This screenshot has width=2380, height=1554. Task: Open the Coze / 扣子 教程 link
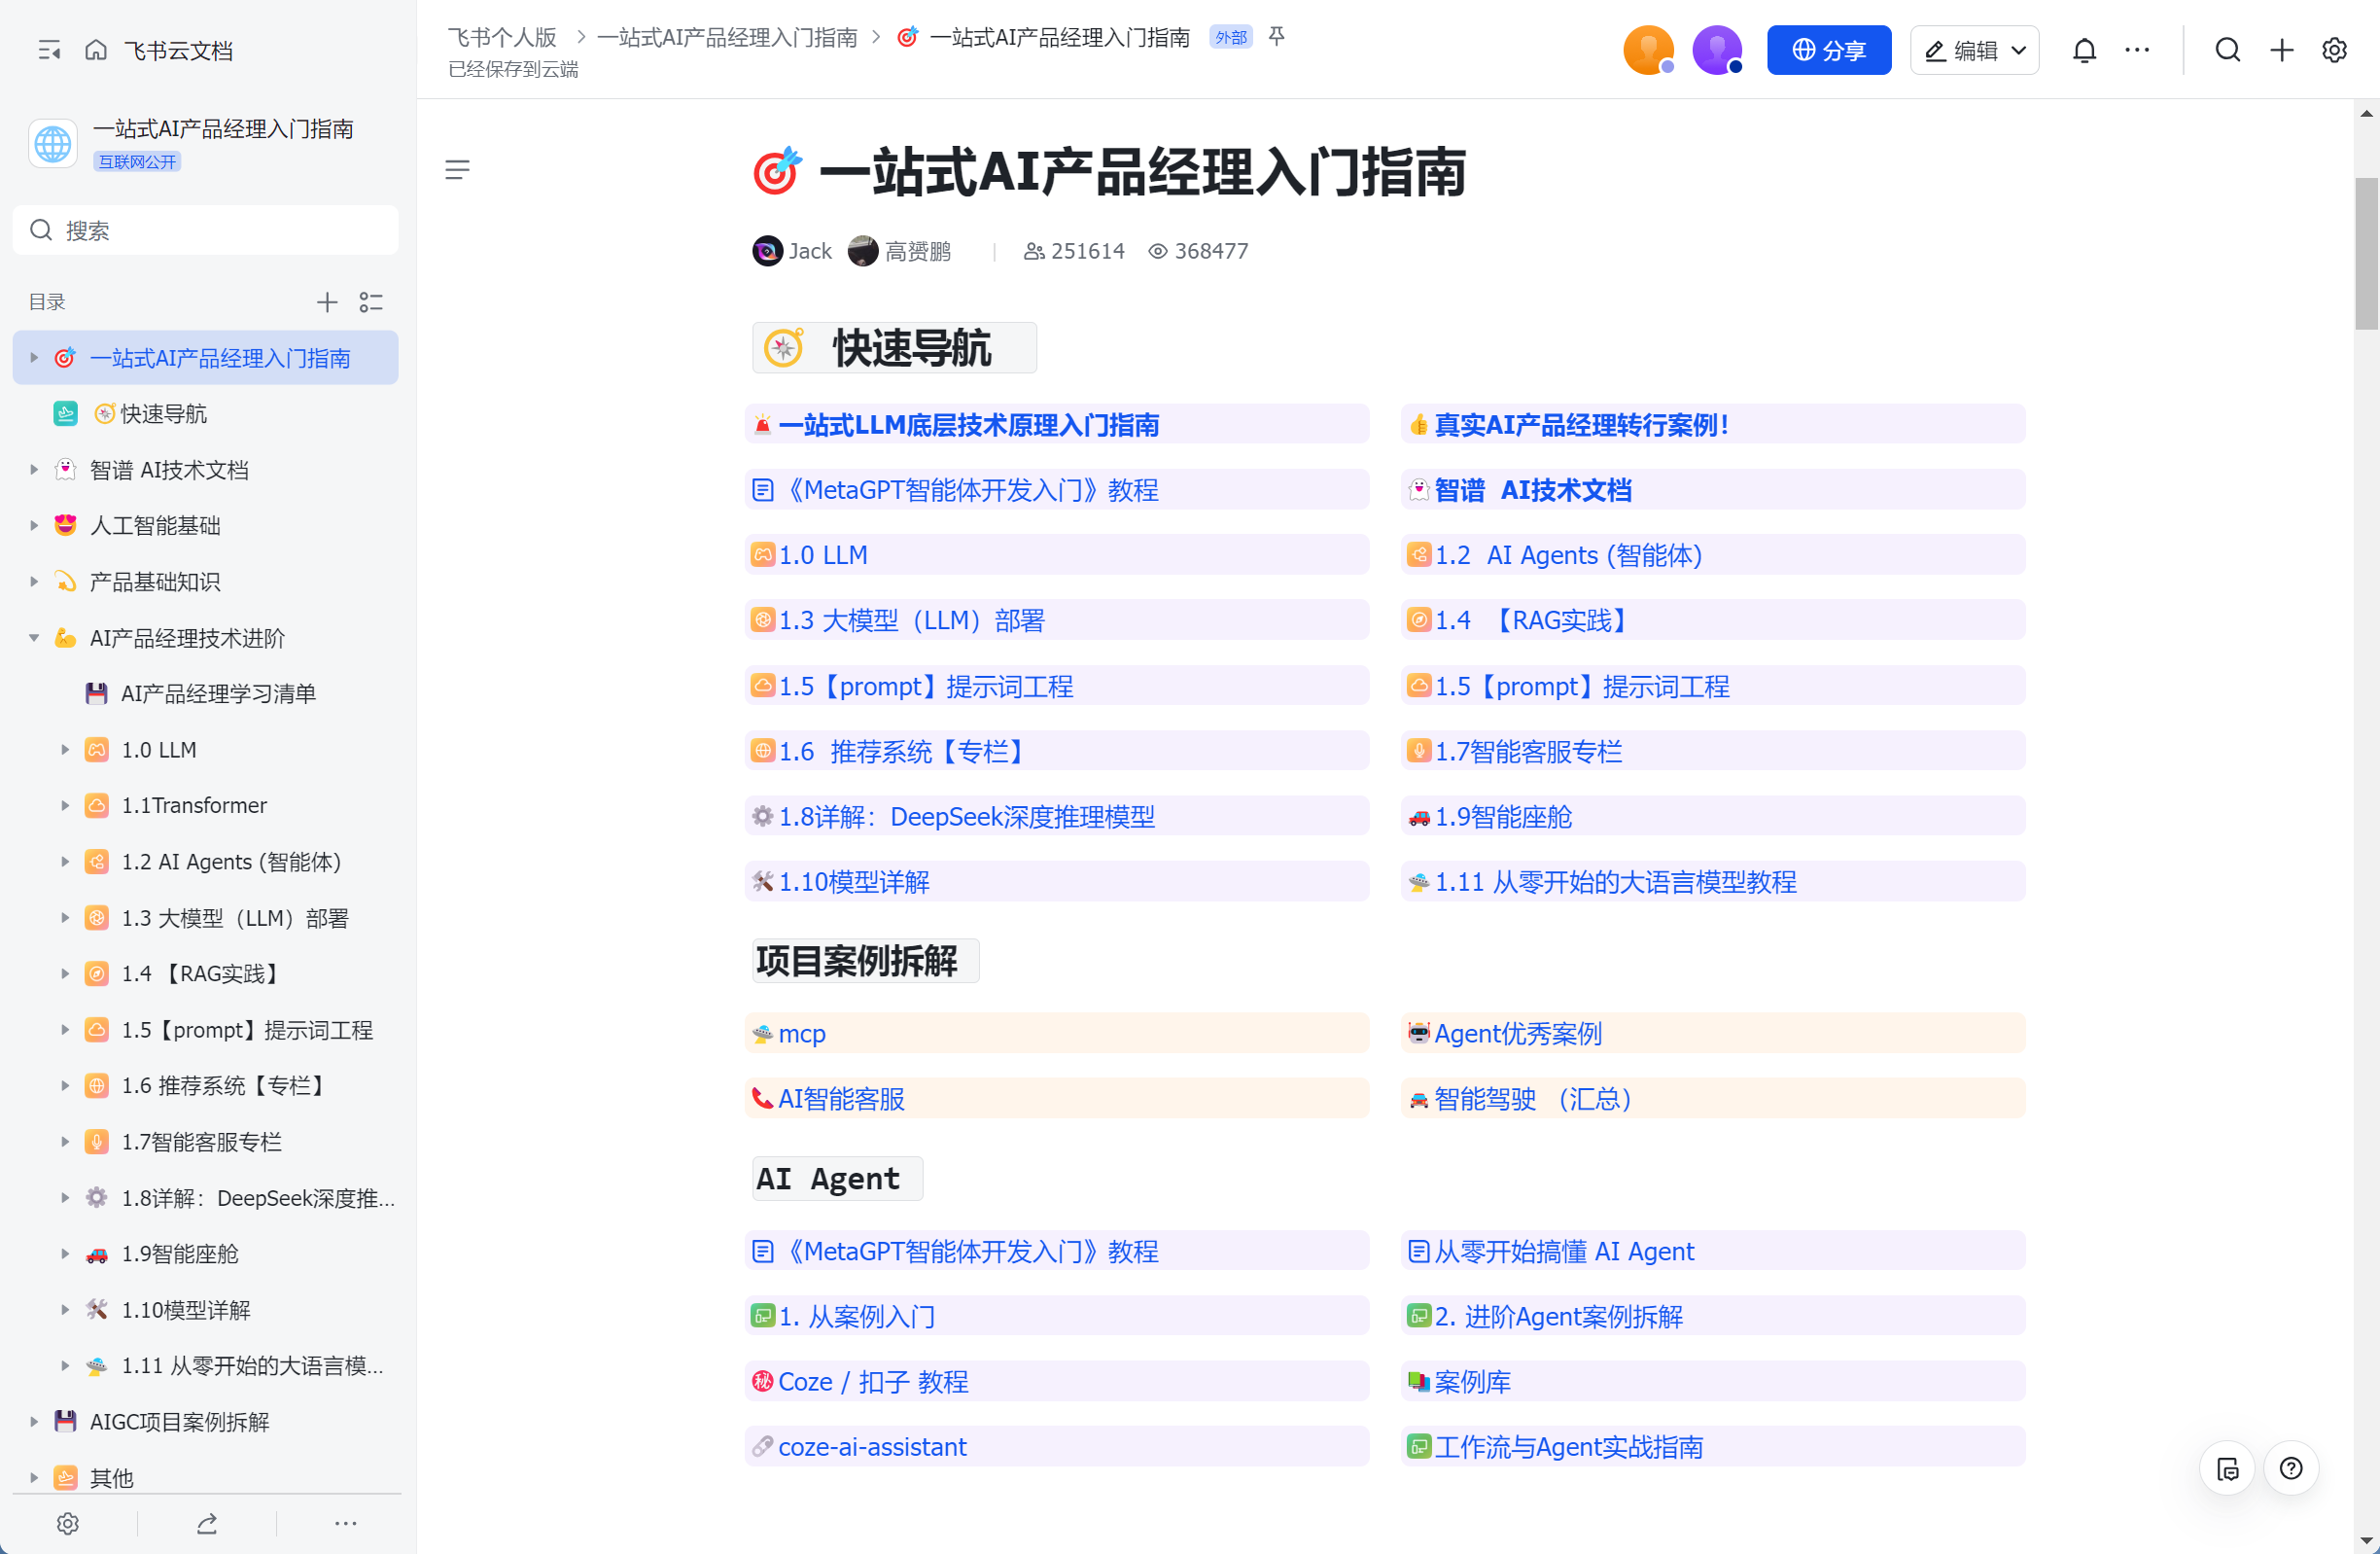(x=872, y=1382)
